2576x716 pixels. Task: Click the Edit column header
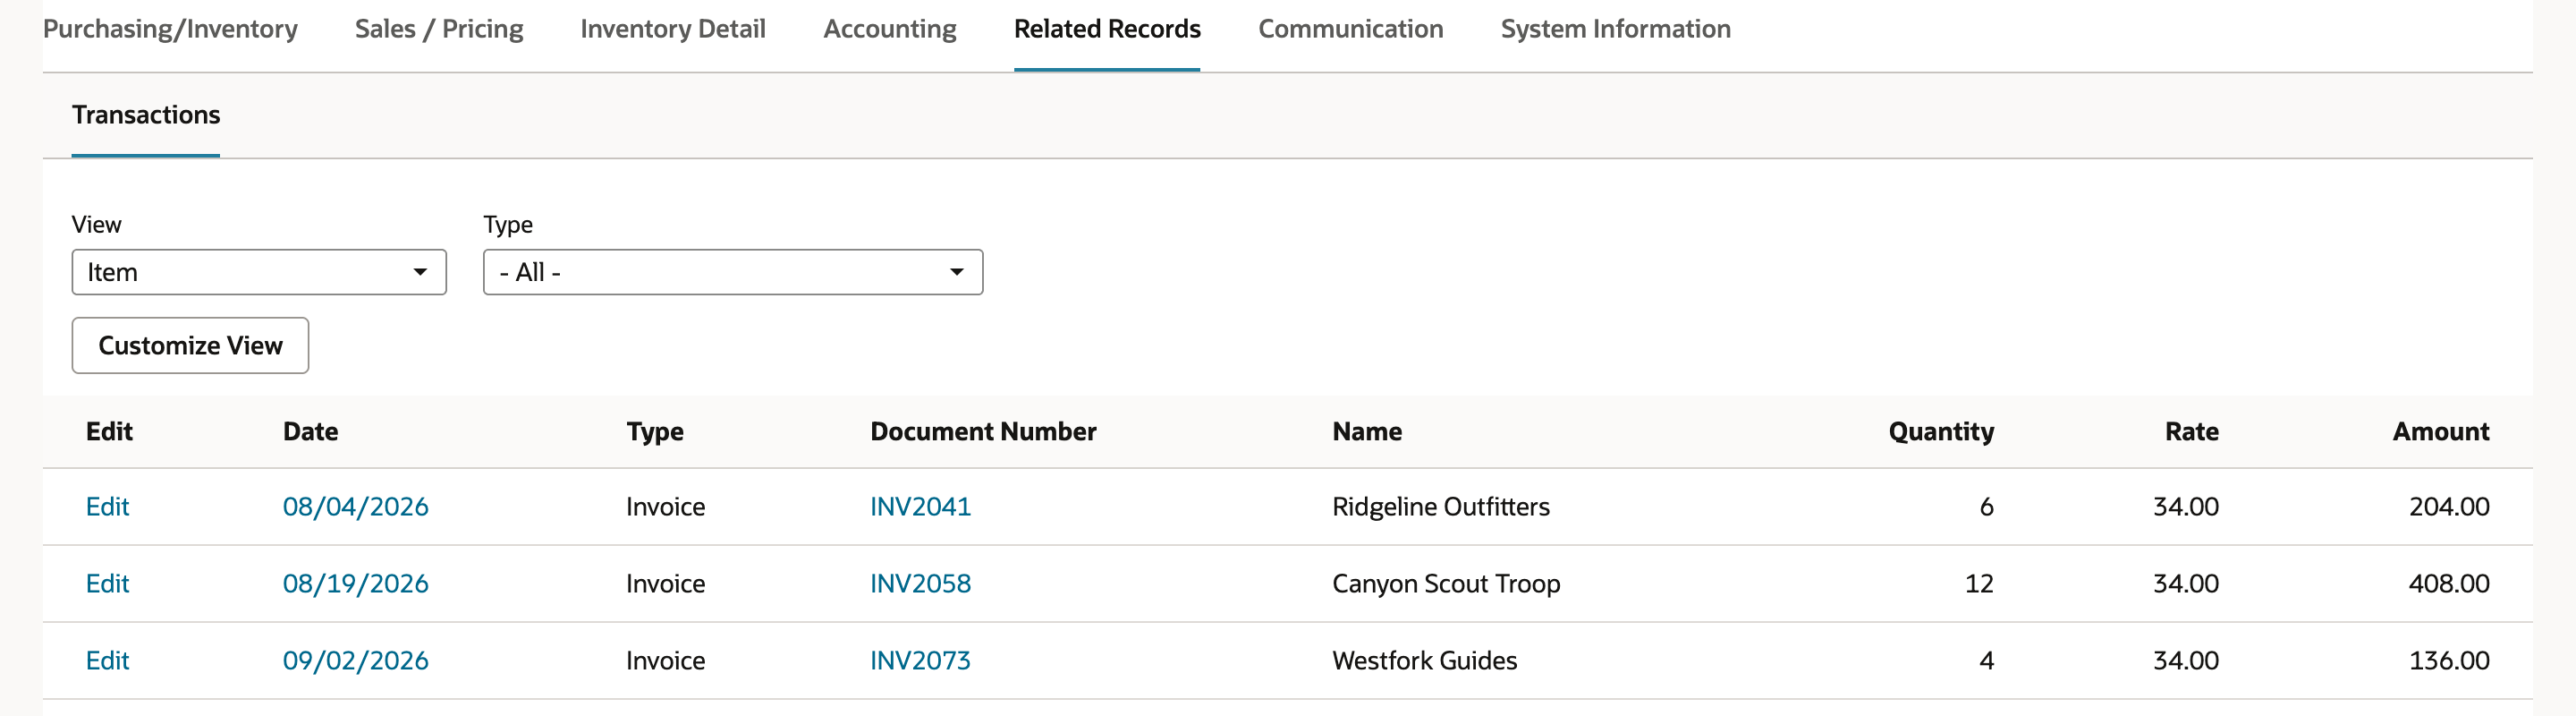tap(109, 432)
